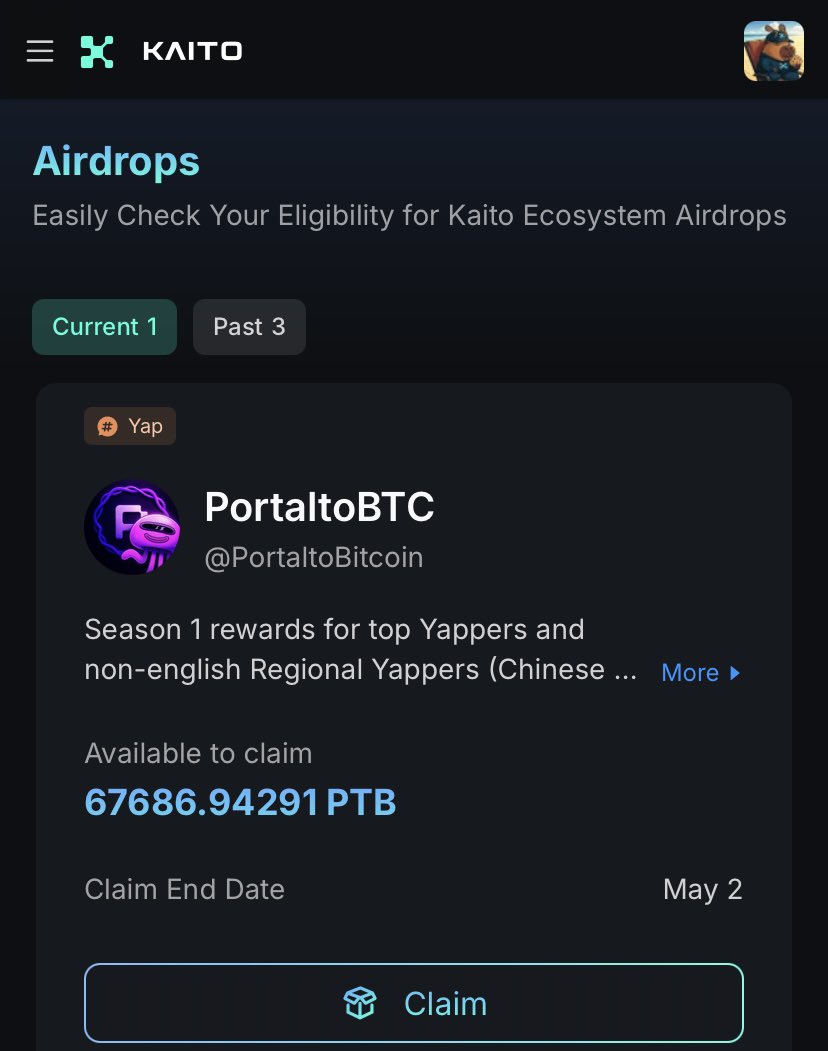Image resolution: width=828 pixels, height=1051 pixels.
Task: Click the Season 1 rewards description text
Action: [x=361, y=650]
